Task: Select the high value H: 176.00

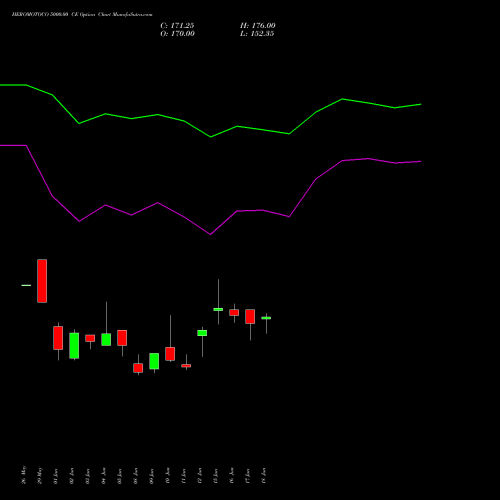Action: pyautogui.click(x=258, y=26)
